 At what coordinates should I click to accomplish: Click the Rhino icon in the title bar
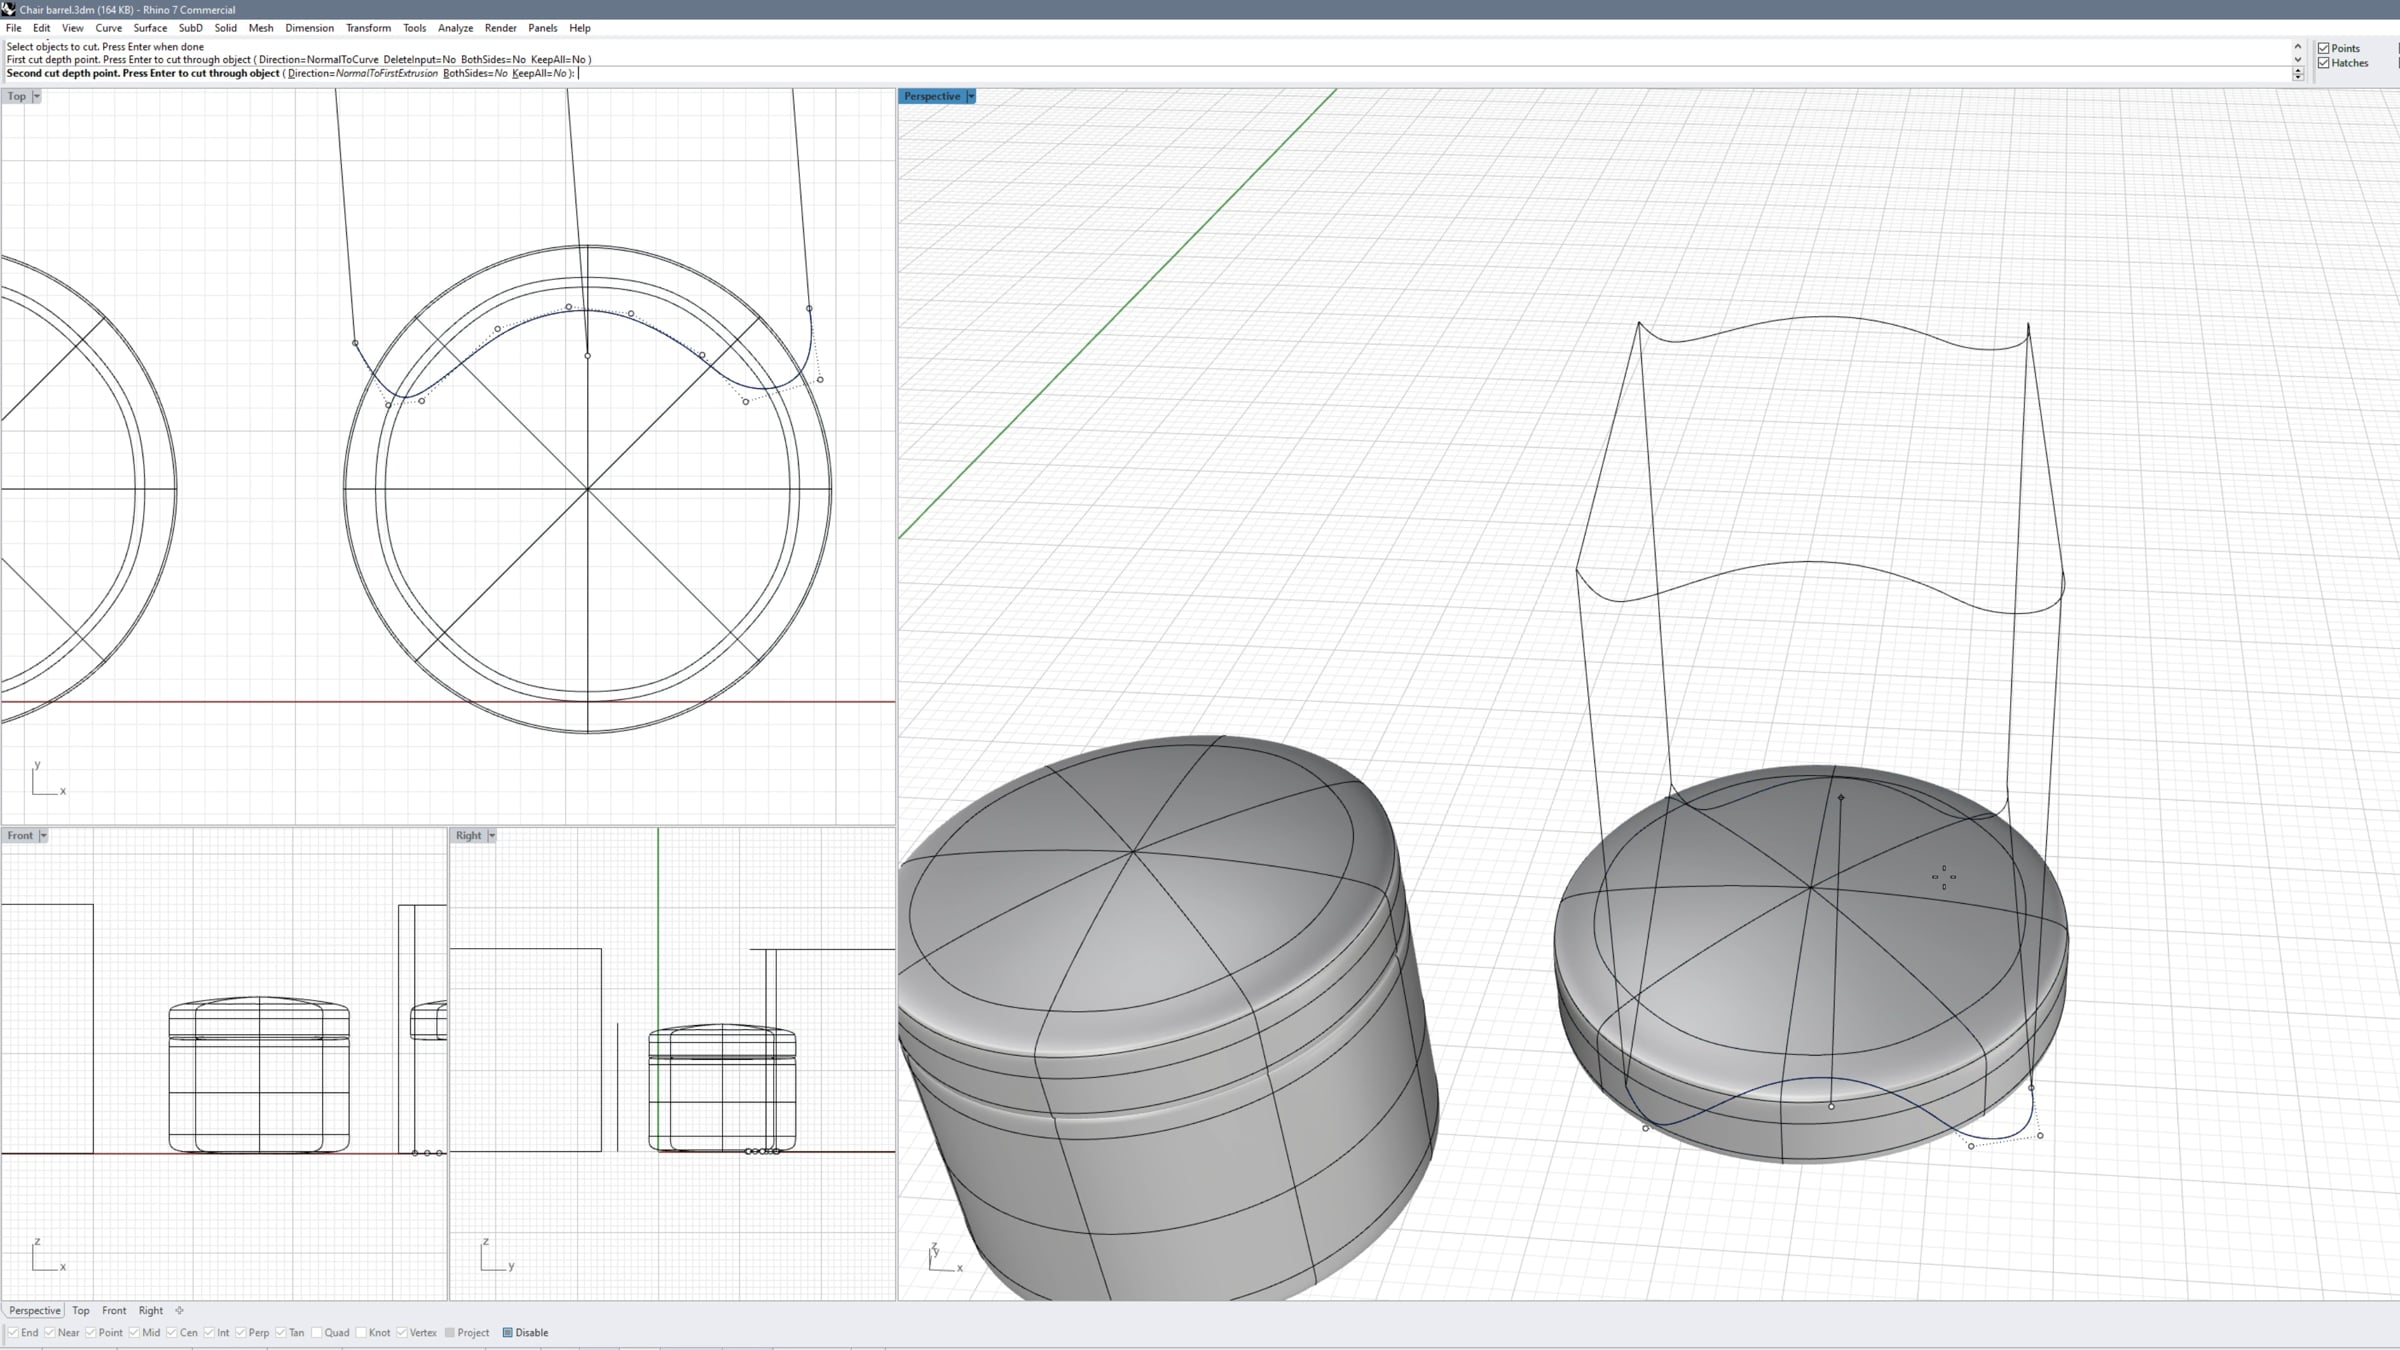click(8, 9)
